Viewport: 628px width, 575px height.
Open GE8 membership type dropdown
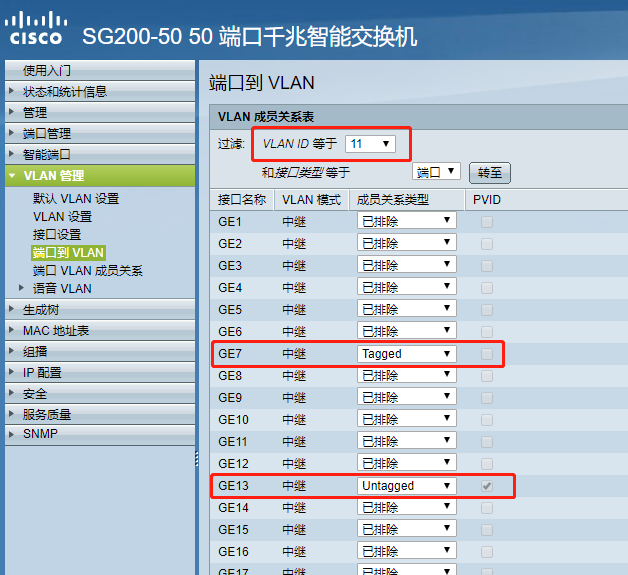click(407, 375)
